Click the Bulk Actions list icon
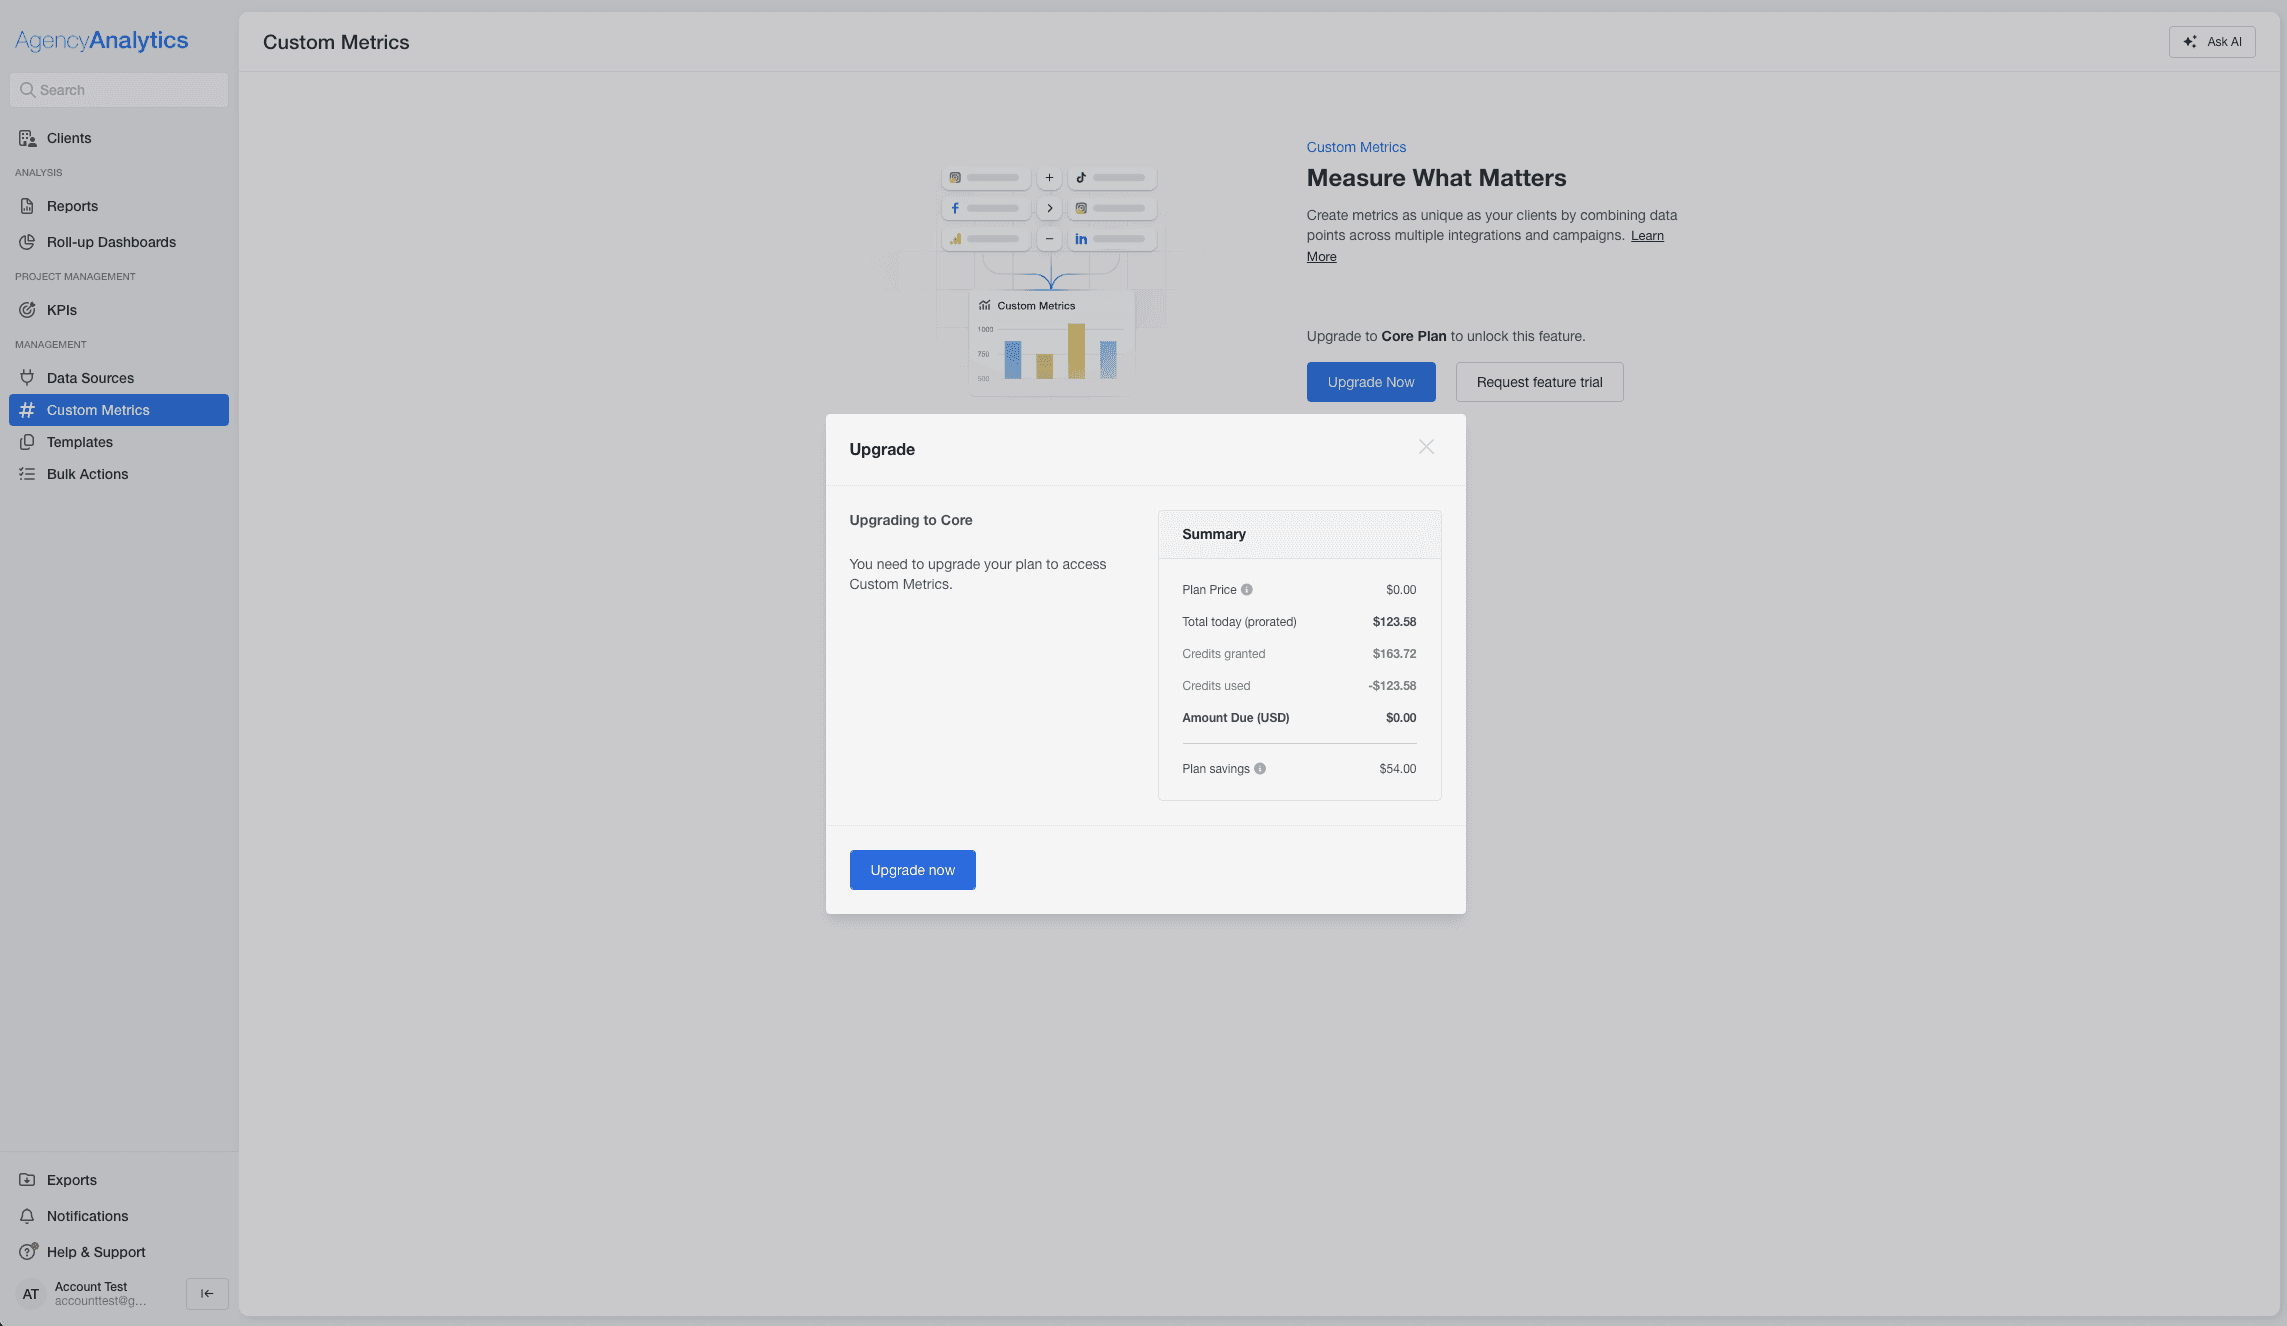Viewport: 2287px width, 1326px height. pyautogui.click(x=27, y=474)
